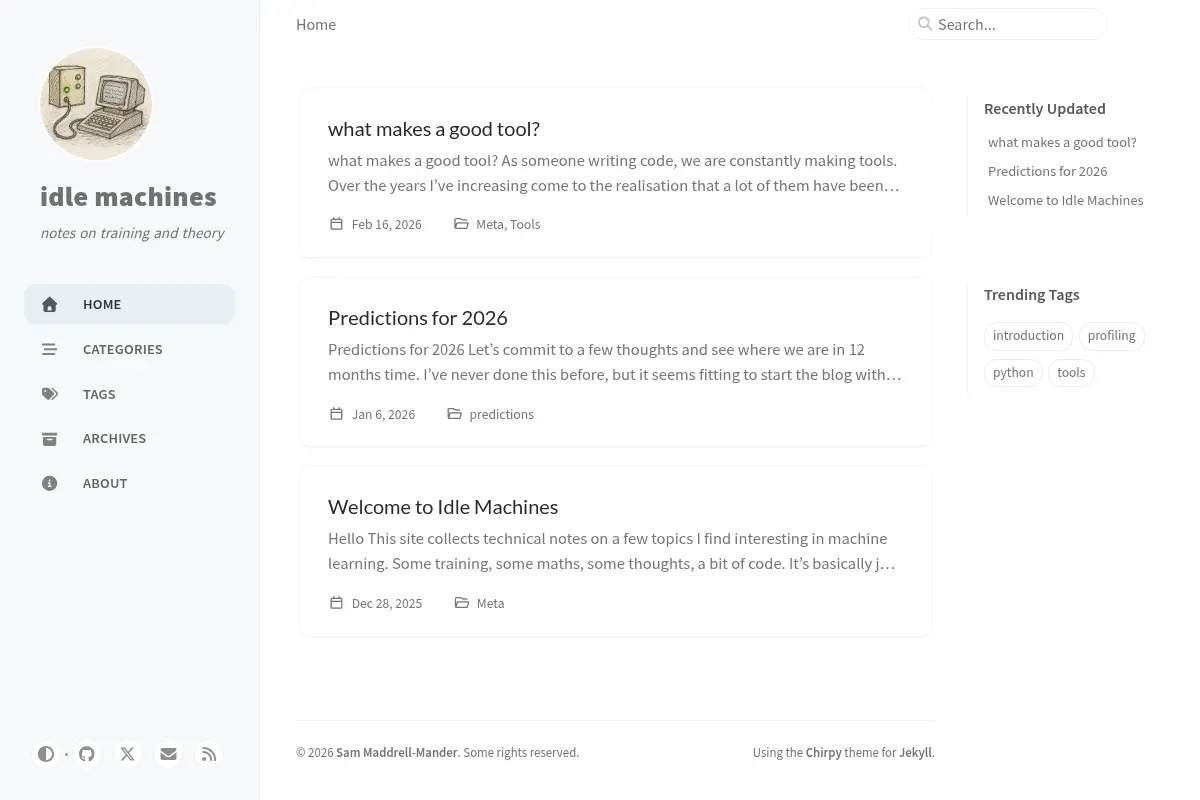Click the site avatar computer image

96,104
